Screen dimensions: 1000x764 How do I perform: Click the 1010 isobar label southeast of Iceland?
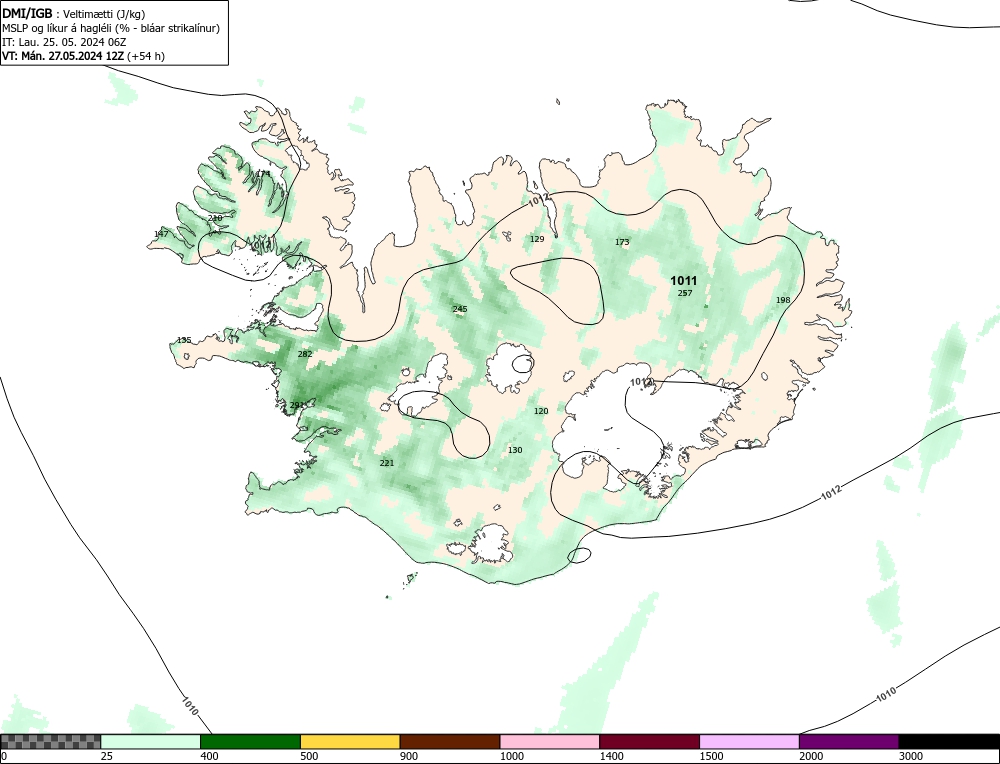click(886, 694)
